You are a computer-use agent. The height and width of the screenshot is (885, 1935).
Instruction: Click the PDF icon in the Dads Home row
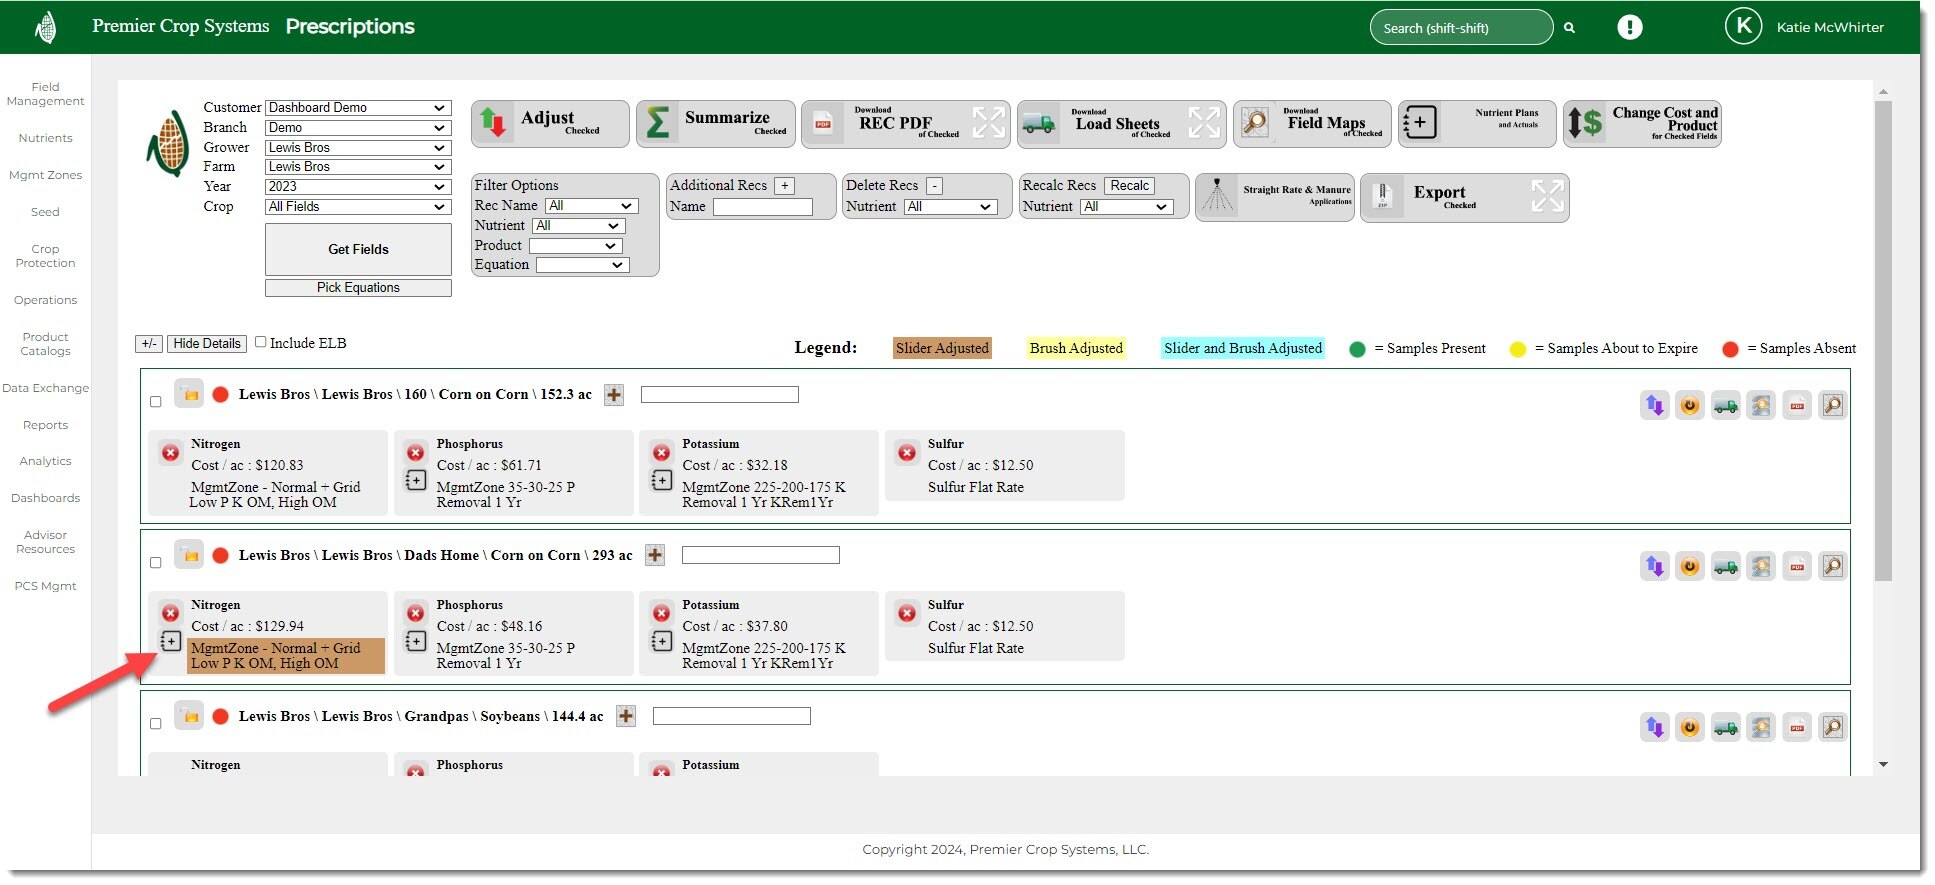[1796, 567]
